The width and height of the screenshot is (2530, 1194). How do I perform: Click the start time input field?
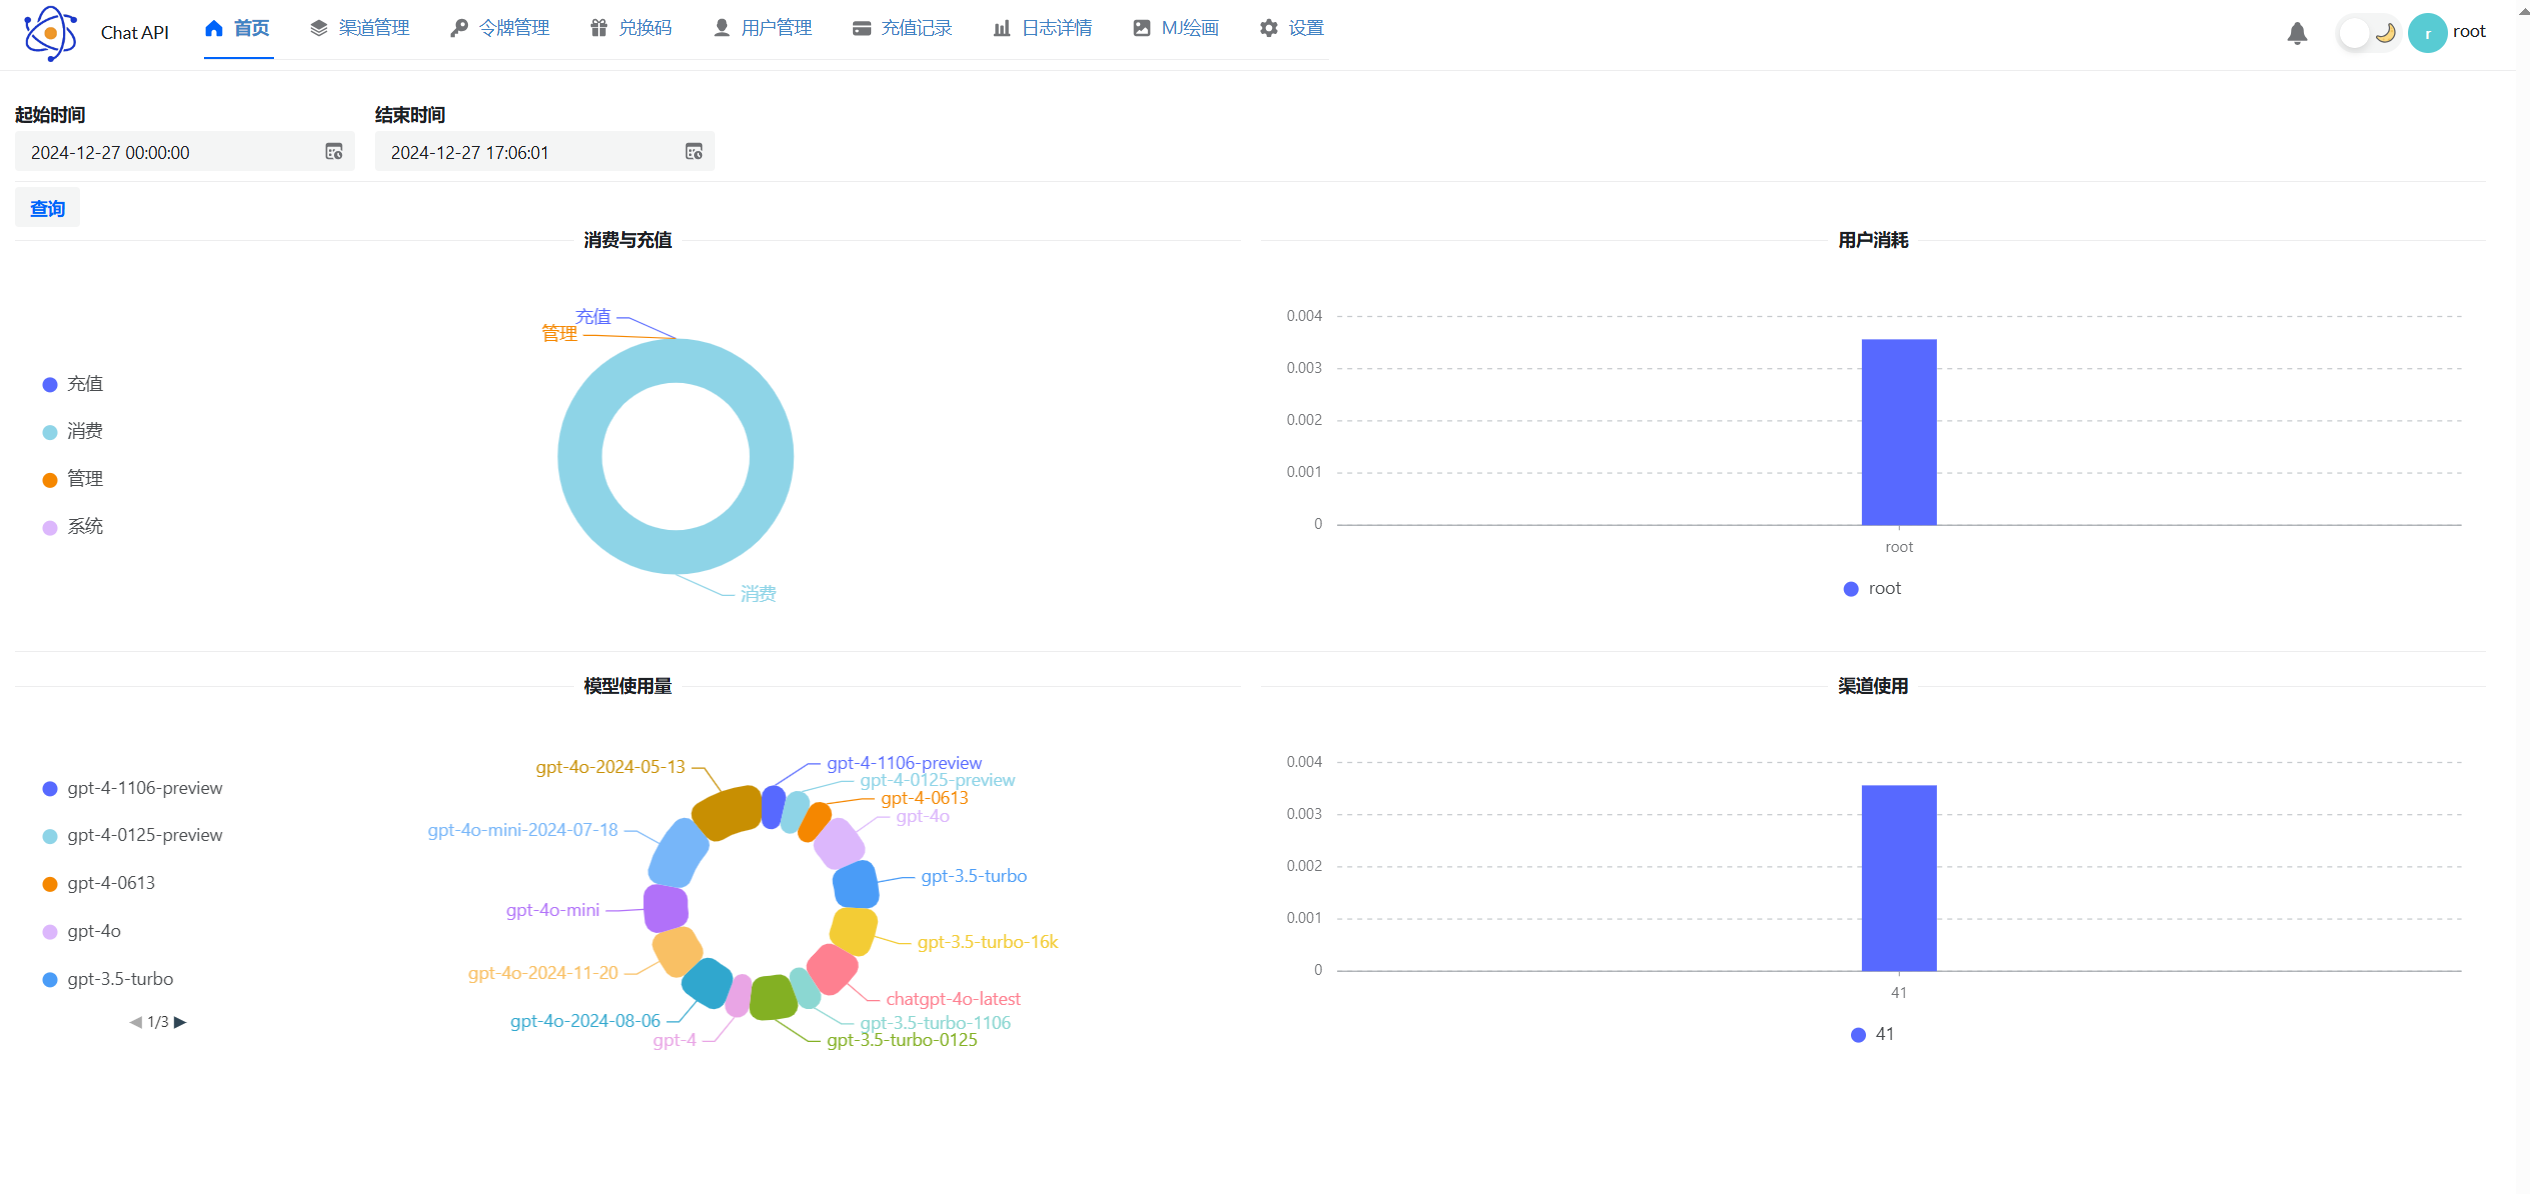point(185,152)
